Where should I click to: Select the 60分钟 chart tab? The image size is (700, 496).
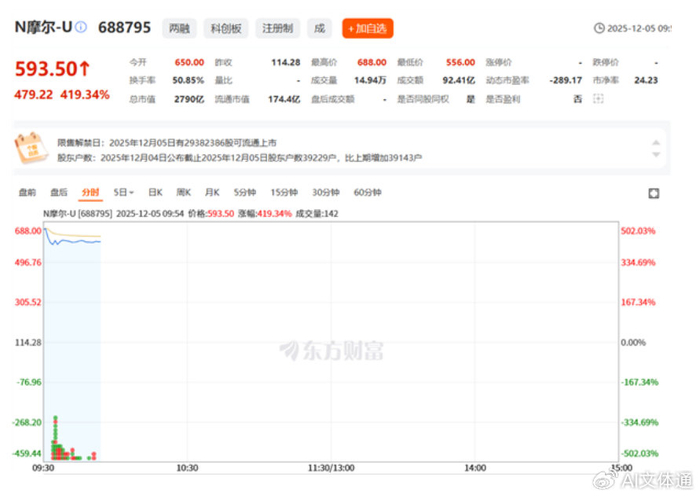pos(367,192)
